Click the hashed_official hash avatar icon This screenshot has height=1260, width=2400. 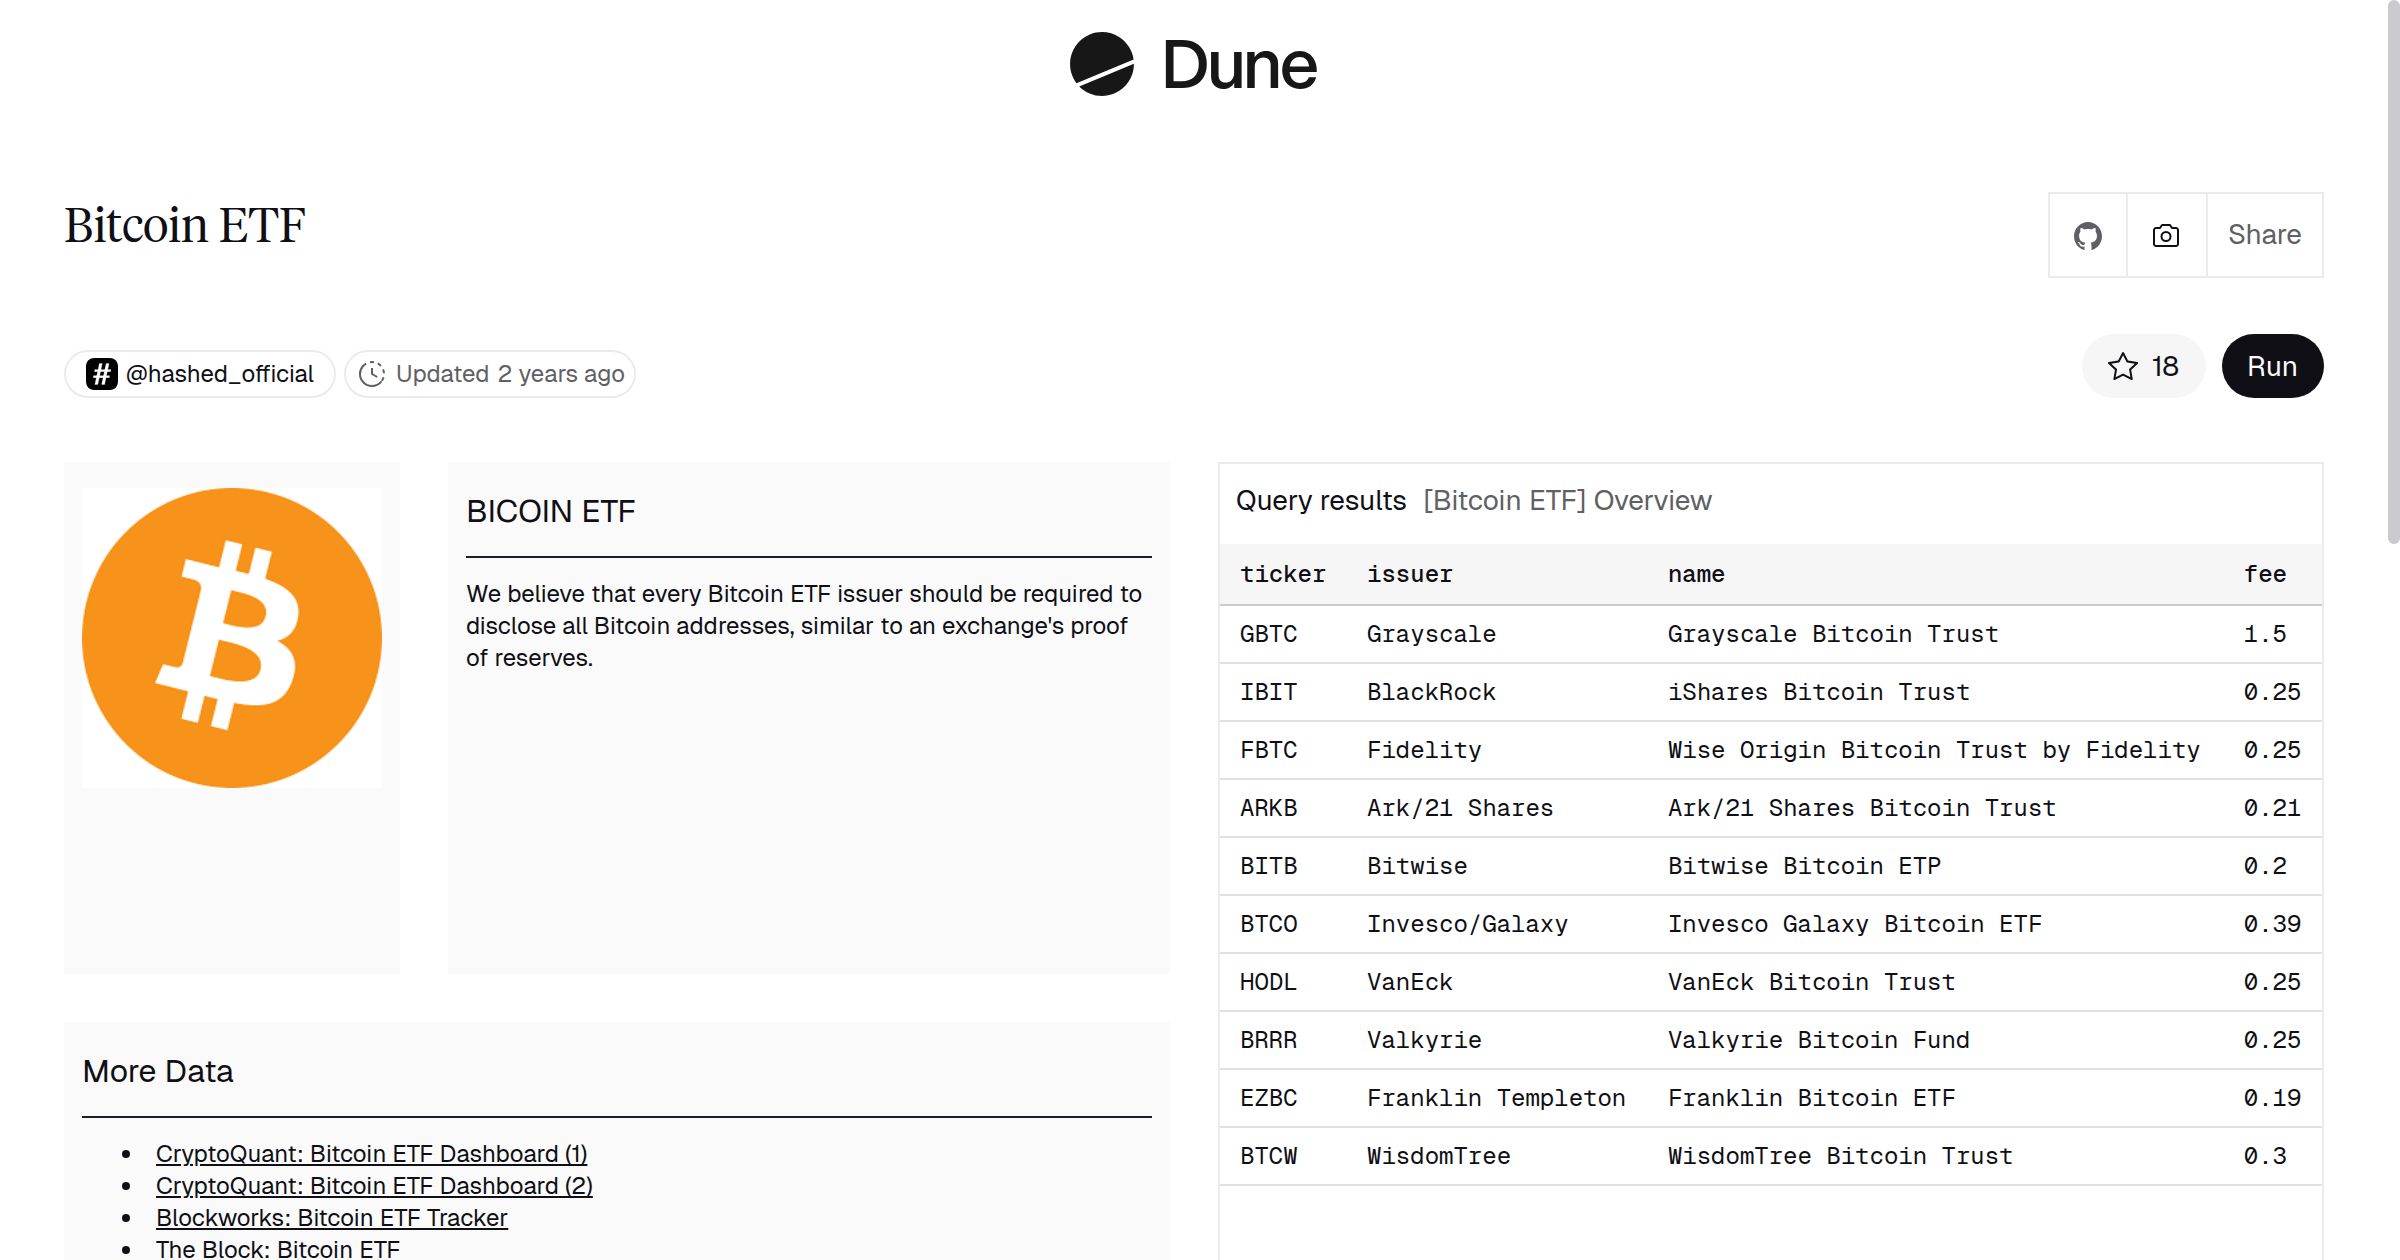(x=102, y=374)
